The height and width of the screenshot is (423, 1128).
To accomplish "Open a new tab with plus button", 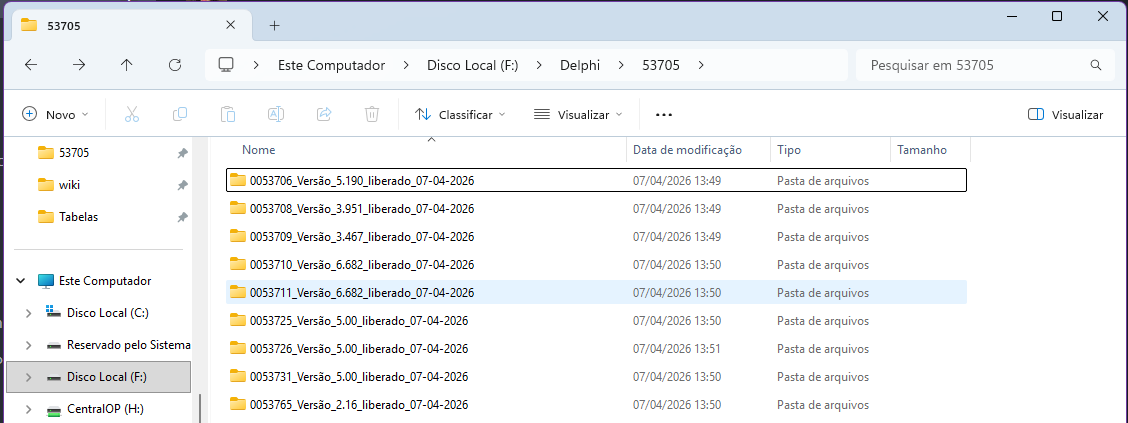I will 275,25.
